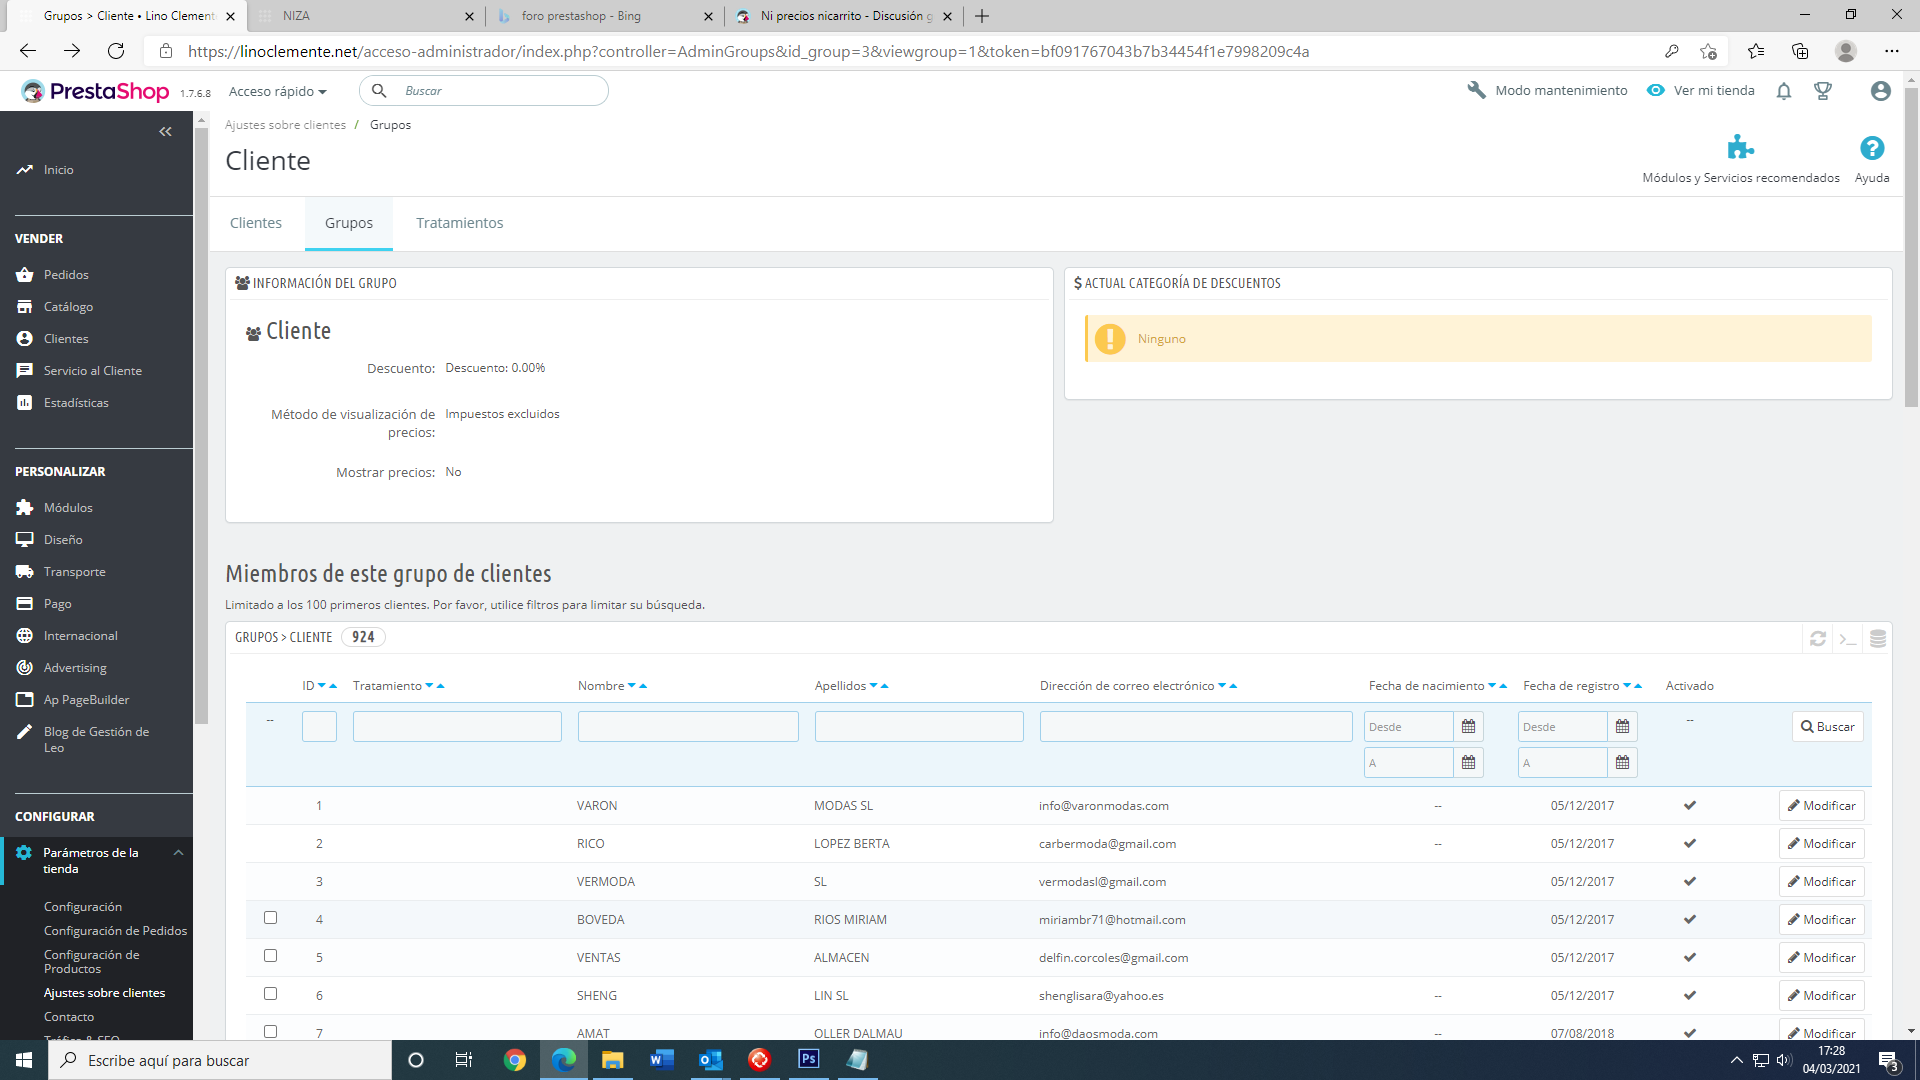This screenshot has width=1920, height=1080.
Task: Open calendar for Fecha de nacimiento Desde
Action: (1468, 727)
